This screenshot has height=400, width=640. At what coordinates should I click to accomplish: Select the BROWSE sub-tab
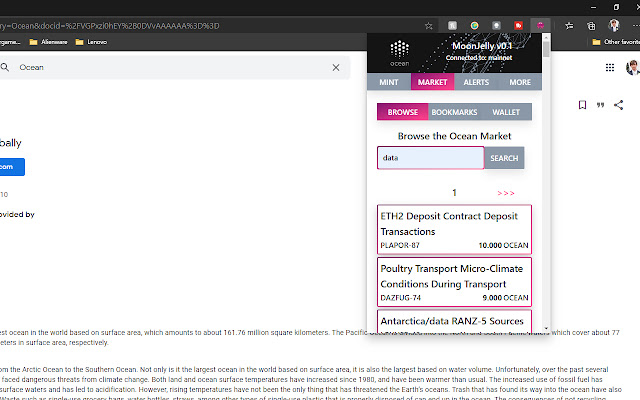402,112
